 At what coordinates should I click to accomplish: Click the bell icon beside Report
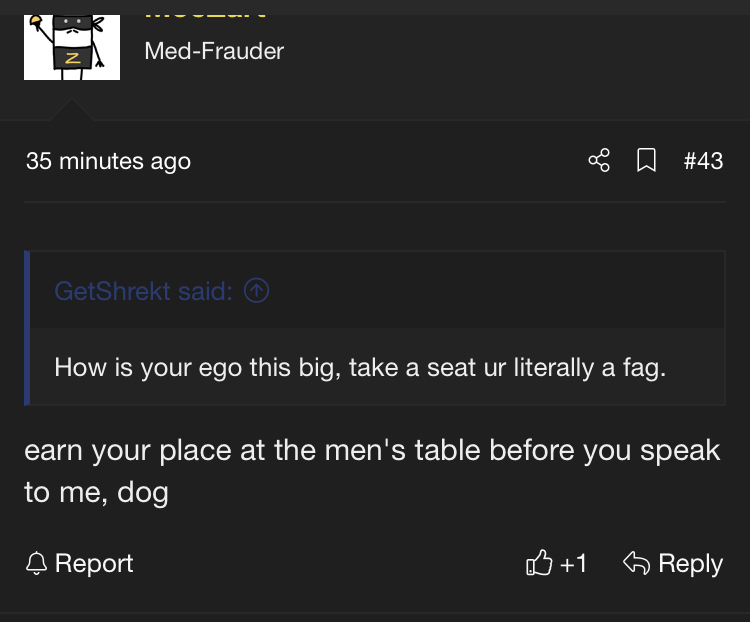pos(37,564)
